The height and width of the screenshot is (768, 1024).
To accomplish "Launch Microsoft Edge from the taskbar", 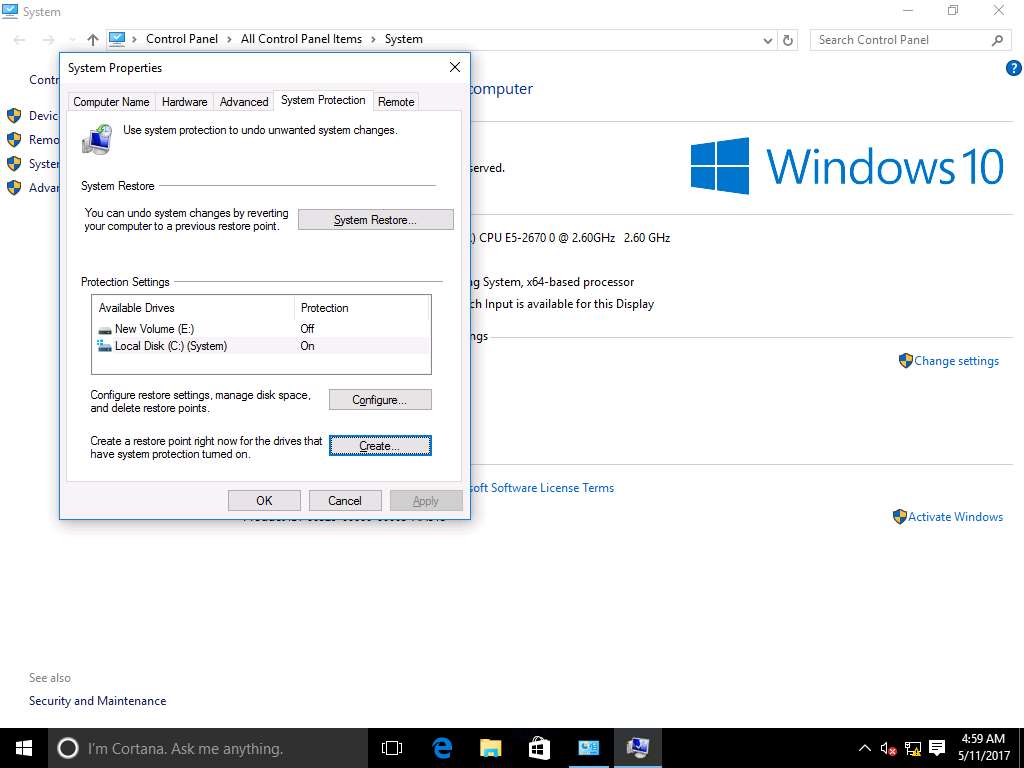I will click(442, 748).
